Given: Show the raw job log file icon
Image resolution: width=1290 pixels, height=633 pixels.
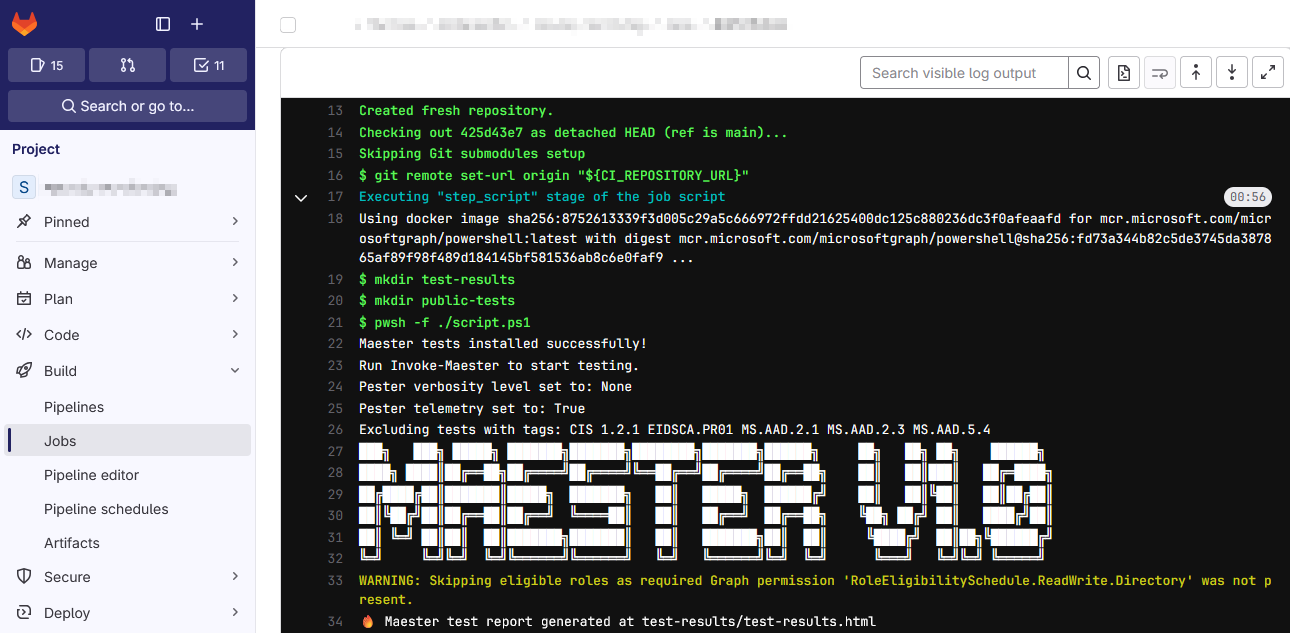Looking at the screenshot, I should (x=1123, y=72).
